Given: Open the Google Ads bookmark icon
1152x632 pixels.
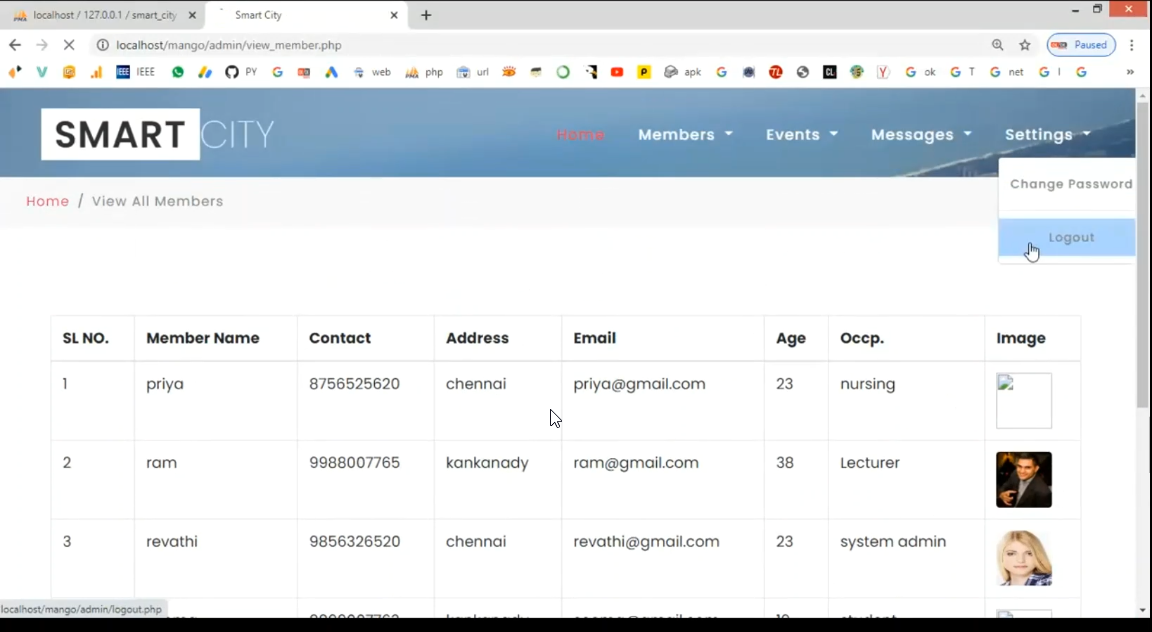Looking at the screenshot, I should click(x=331, y=72).
